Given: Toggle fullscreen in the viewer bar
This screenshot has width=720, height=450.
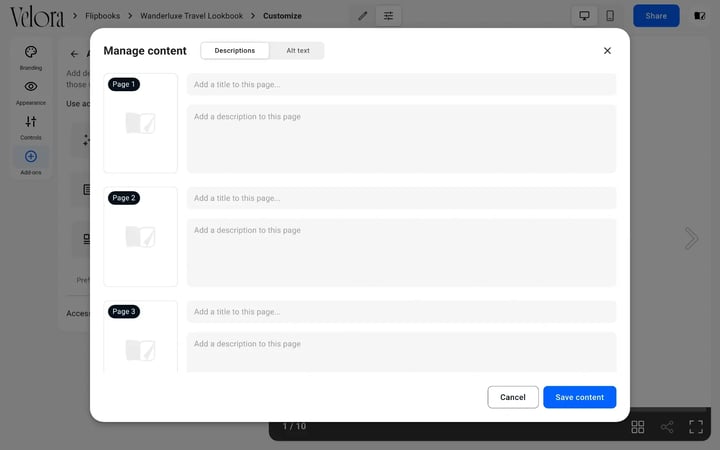Looking at the screenshot, I should click(x=696, y=427).
